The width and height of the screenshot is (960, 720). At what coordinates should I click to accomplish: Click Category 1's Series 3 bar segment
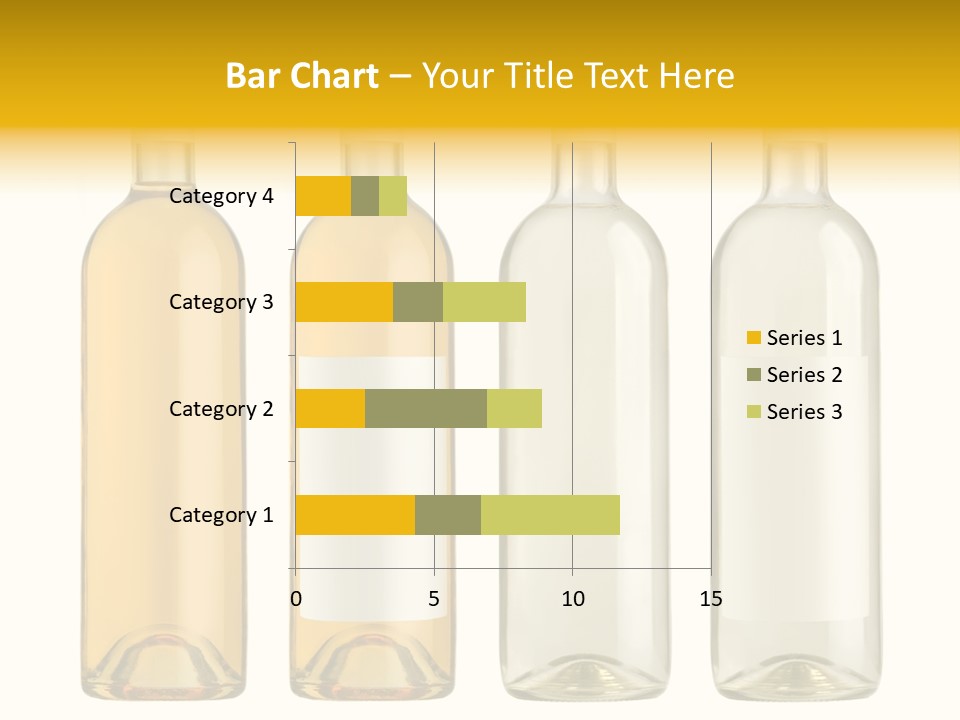pyautogui.click(x=550, y=515)
